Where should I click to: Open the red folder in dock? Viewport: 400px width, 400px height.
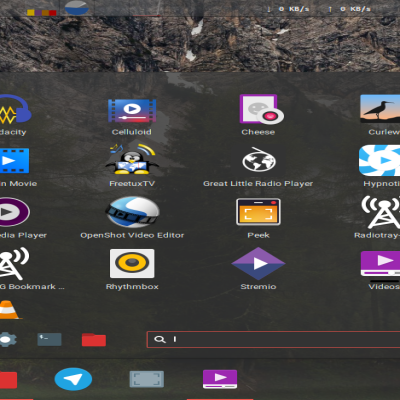click(8, 380)
